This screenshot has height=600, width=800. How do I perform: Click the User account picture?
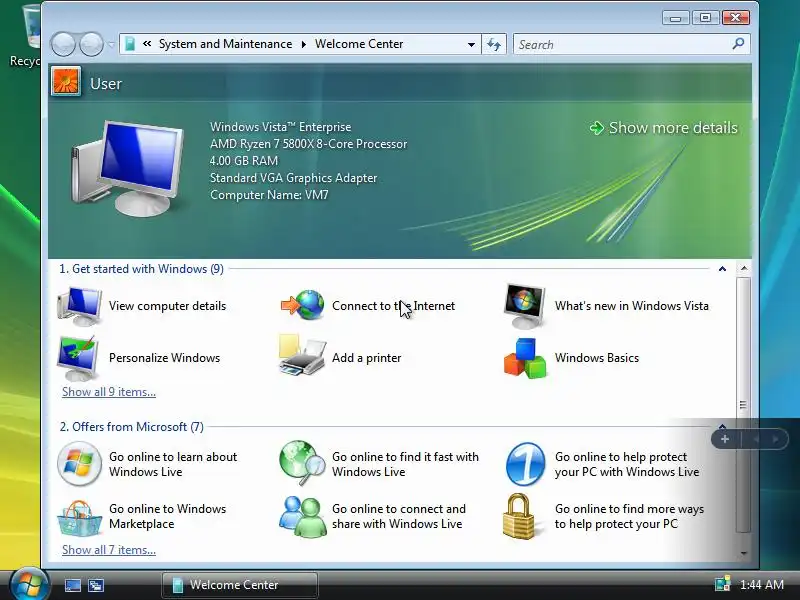(x=66, y=82)
